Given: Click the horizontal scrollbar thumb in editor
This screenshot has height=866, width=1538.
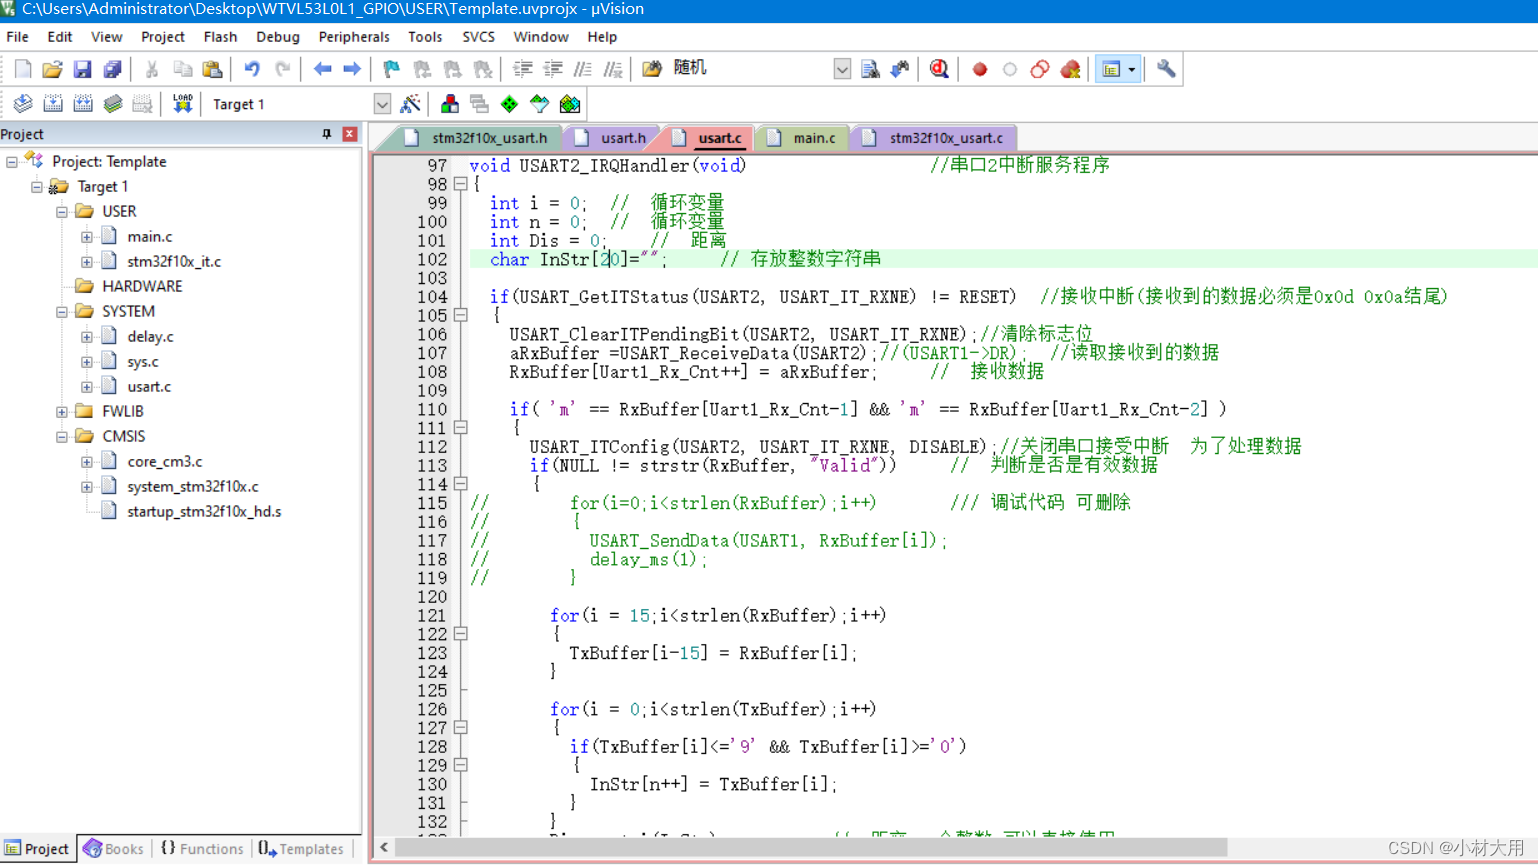Looking at the screenshot, I should click(x=811, y=848).
